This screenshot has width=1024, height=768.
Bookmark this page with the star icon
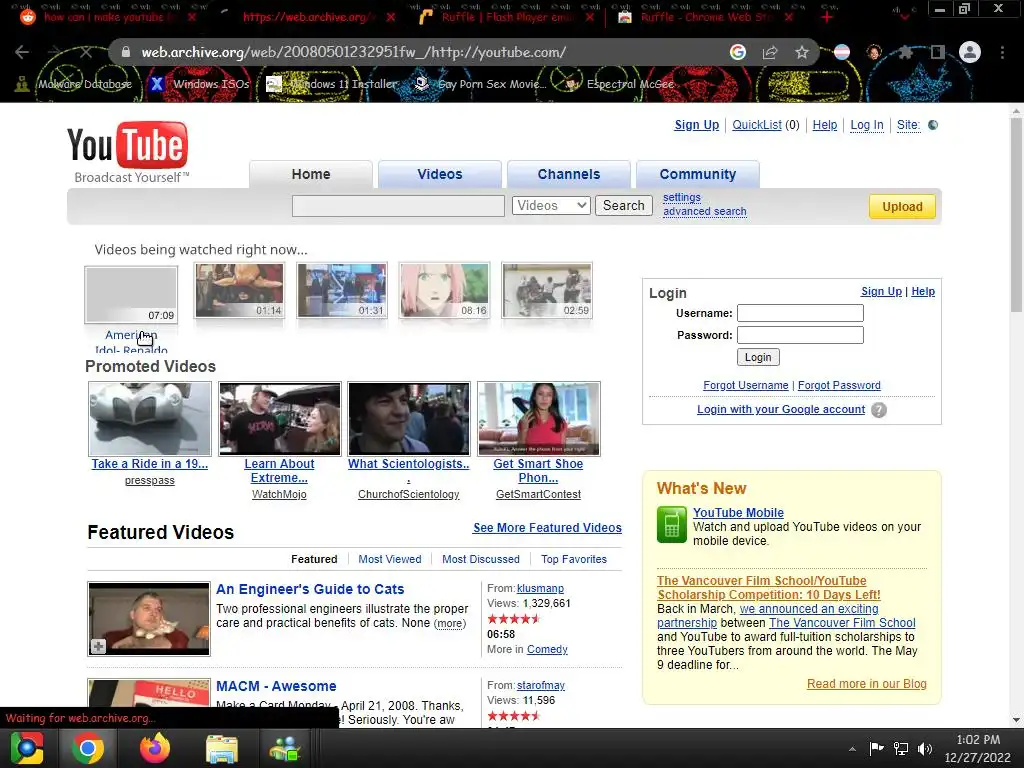point(802,52)
